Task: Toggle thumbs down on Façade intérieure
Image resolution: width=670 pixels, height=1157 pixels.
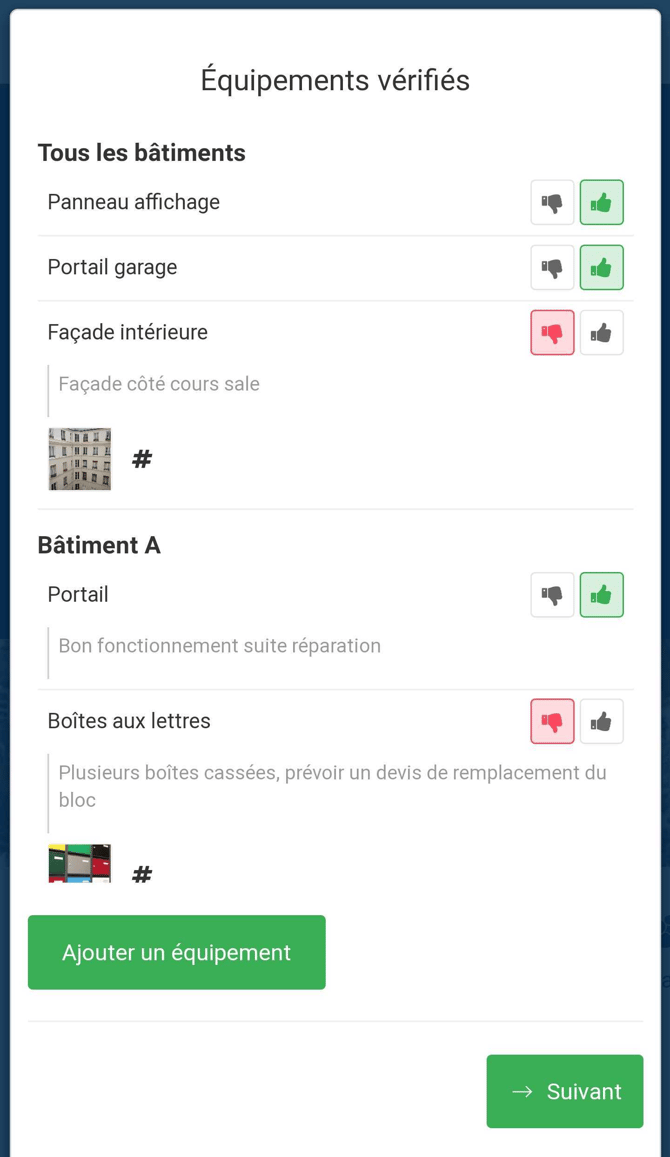Action: click(x=552, y=333)
